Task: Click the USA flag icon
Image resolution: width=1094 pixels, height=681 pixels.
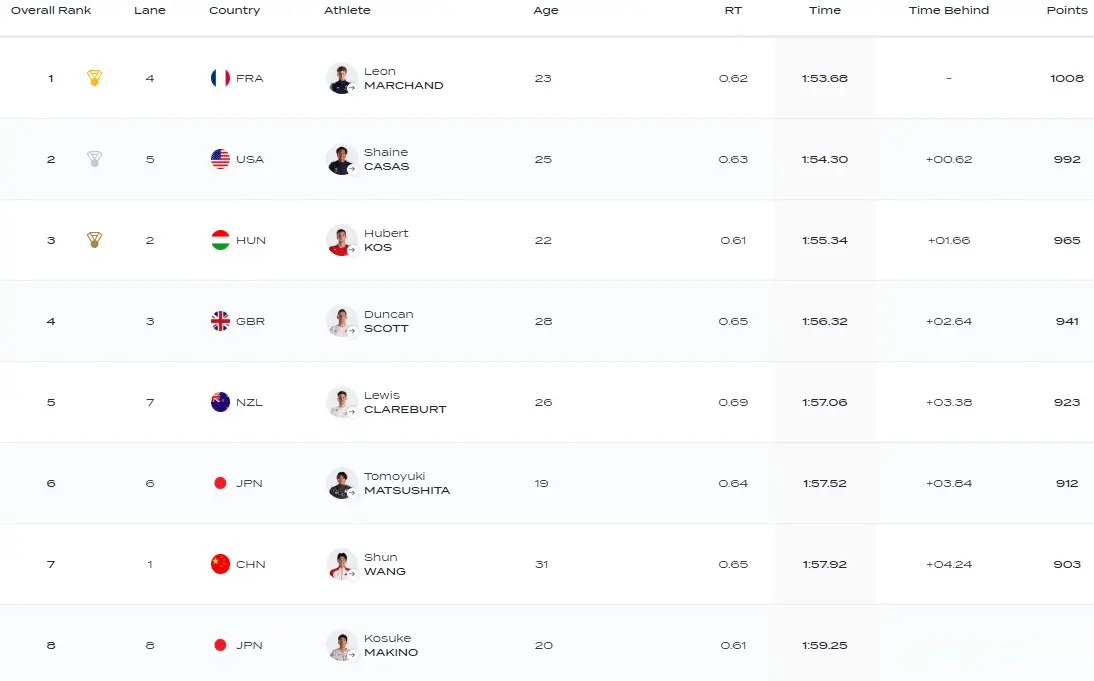Action: (x=220, y=159)
